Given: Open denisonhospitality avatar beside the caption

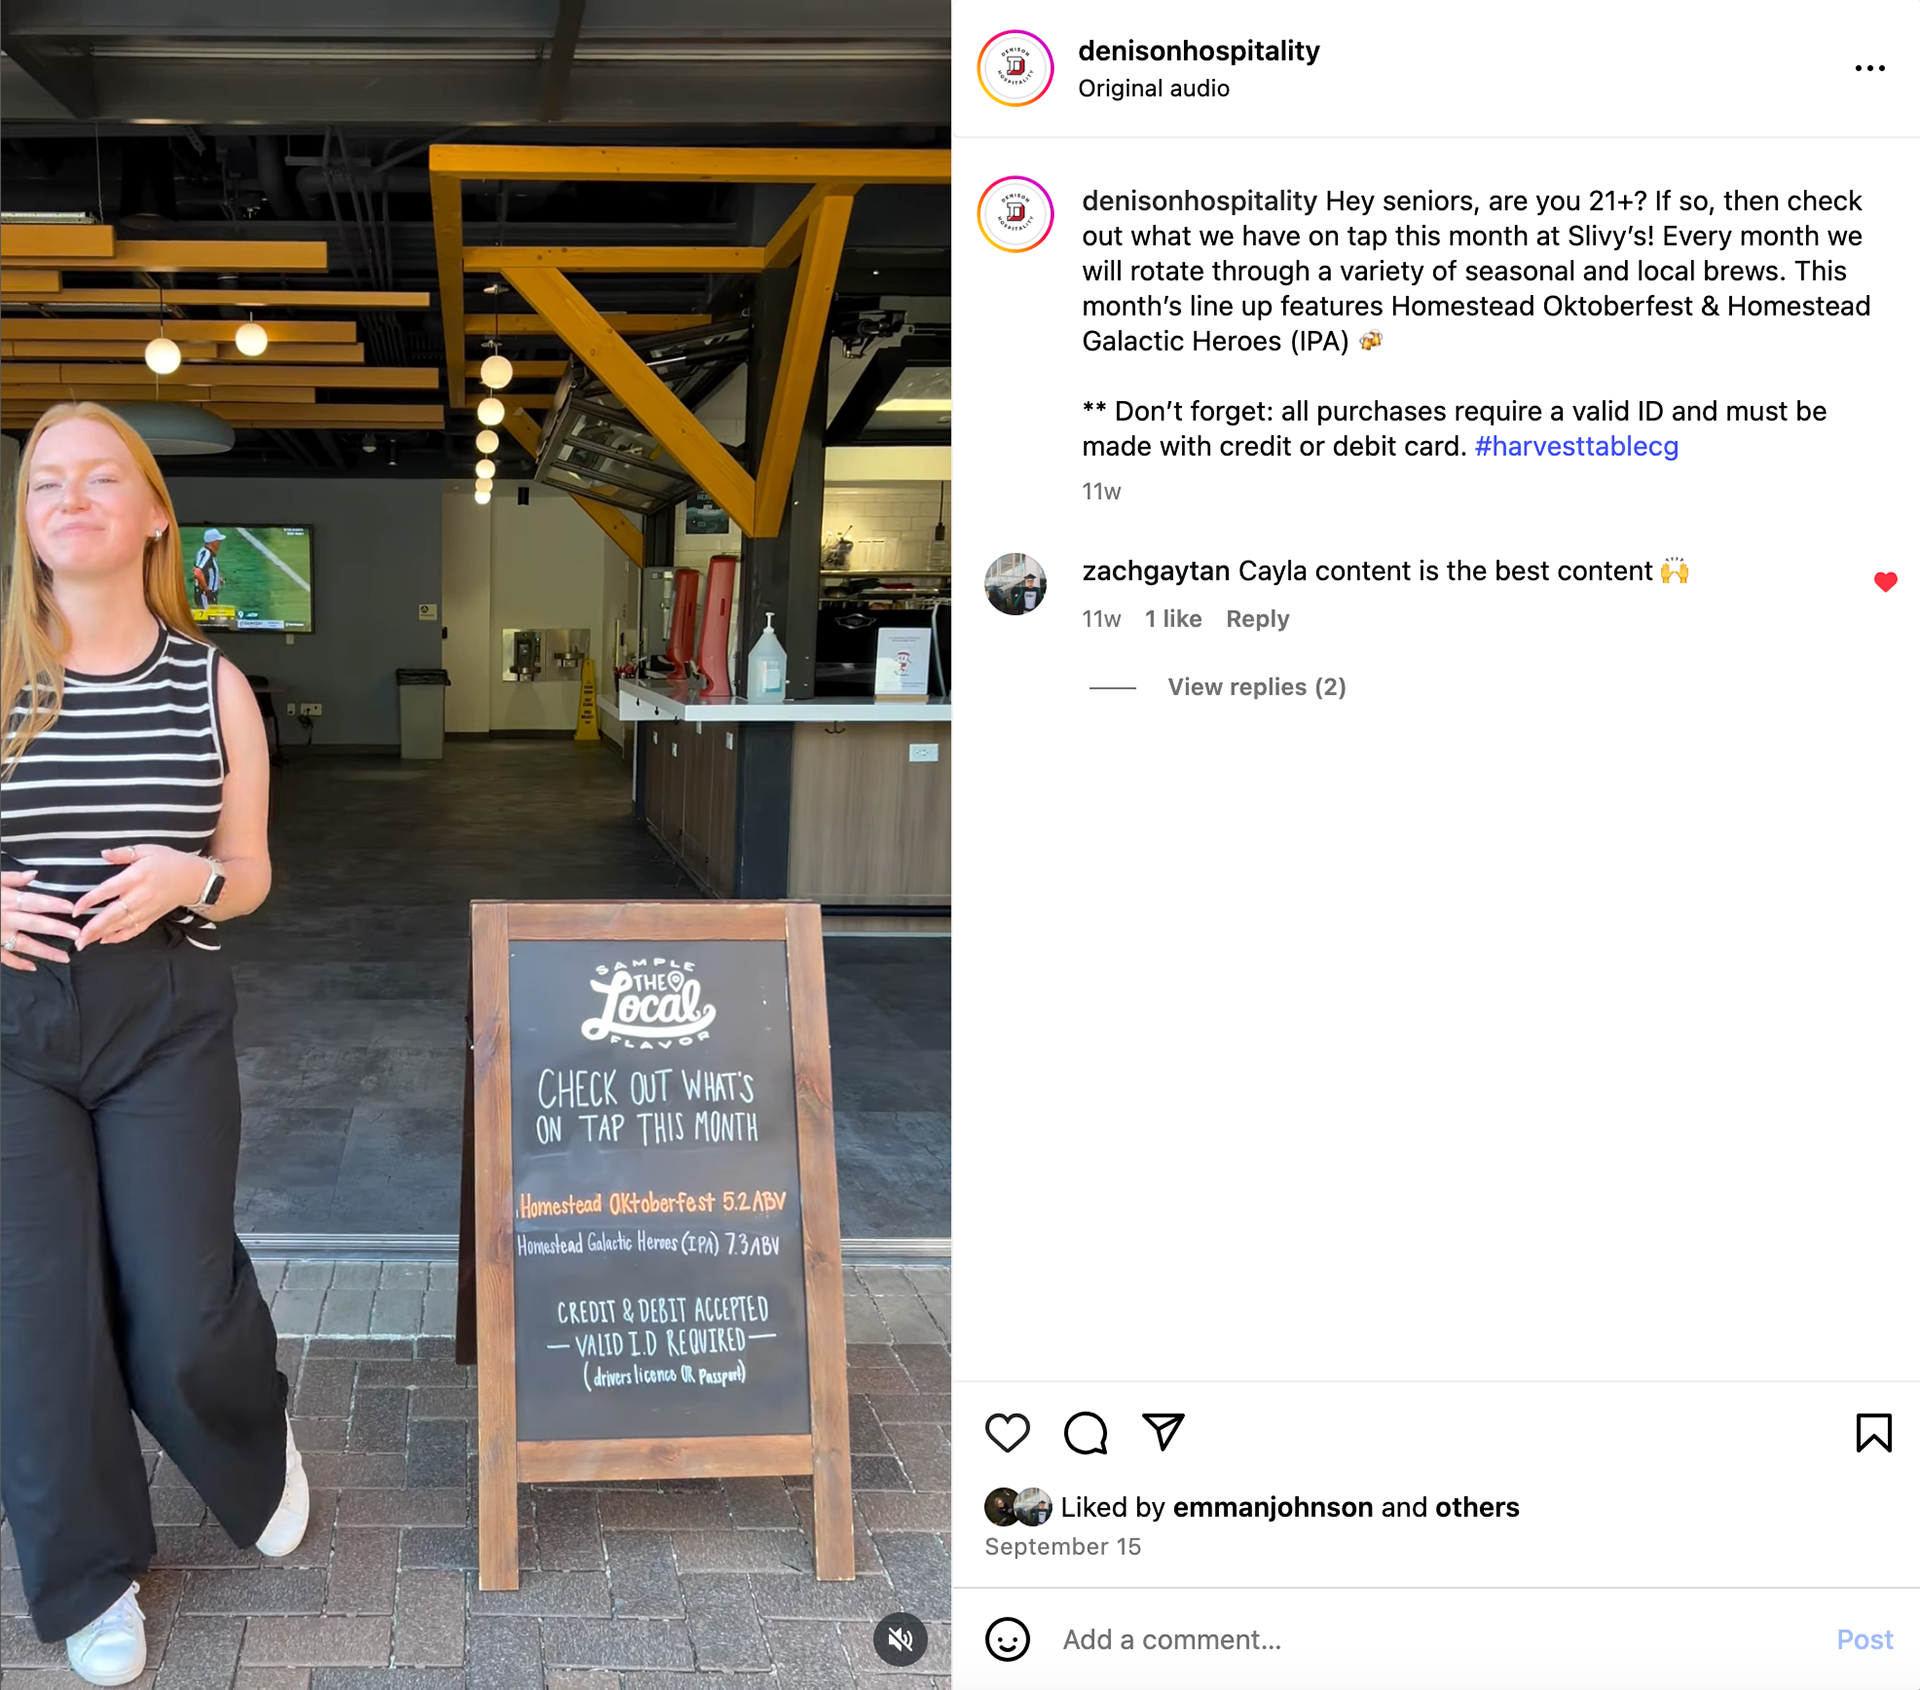Looking at the screenshot, I should pos(1015,214).
